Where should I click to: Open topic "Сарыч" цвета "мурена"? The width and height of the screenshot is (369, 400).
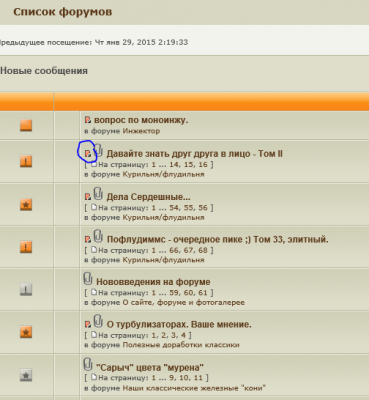point(150,368)
